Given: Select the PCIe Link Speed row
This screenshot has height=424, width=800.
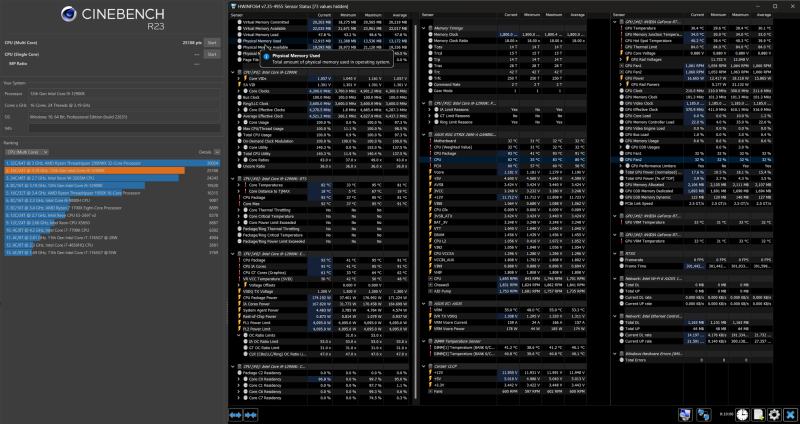Looking at the screenshot, I should click(x=691, y=204).
